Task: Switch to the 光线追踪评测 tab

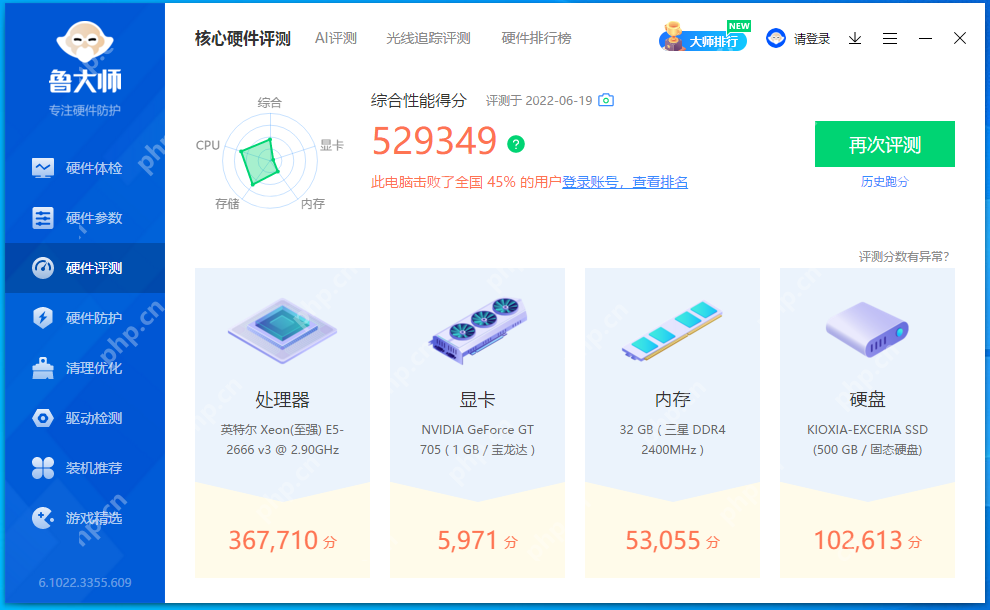Action: (427, 37)
